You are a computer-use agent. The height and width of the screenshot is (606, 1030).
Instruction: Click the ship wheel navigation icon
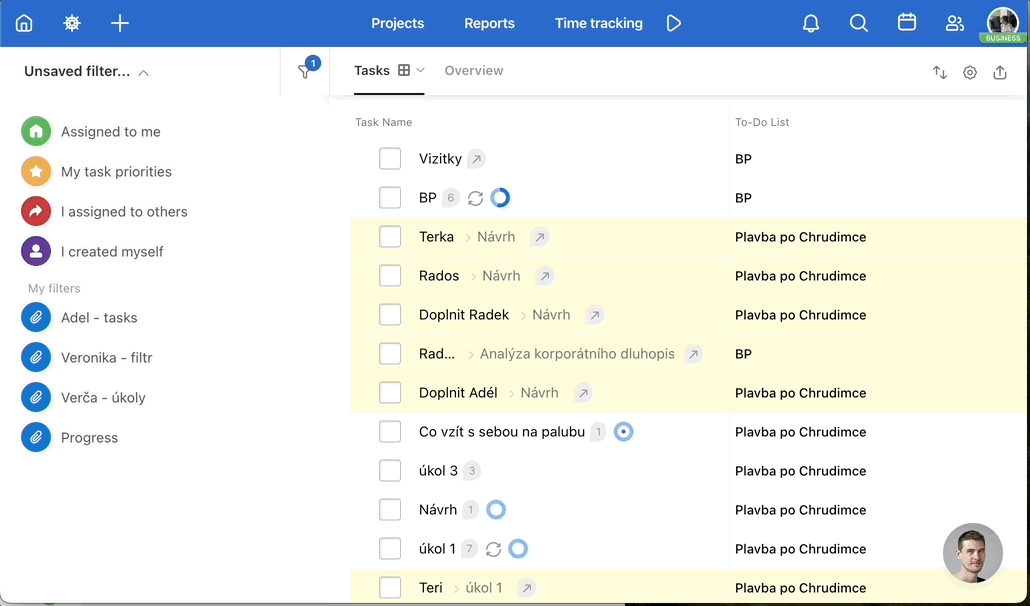point(72,24)
